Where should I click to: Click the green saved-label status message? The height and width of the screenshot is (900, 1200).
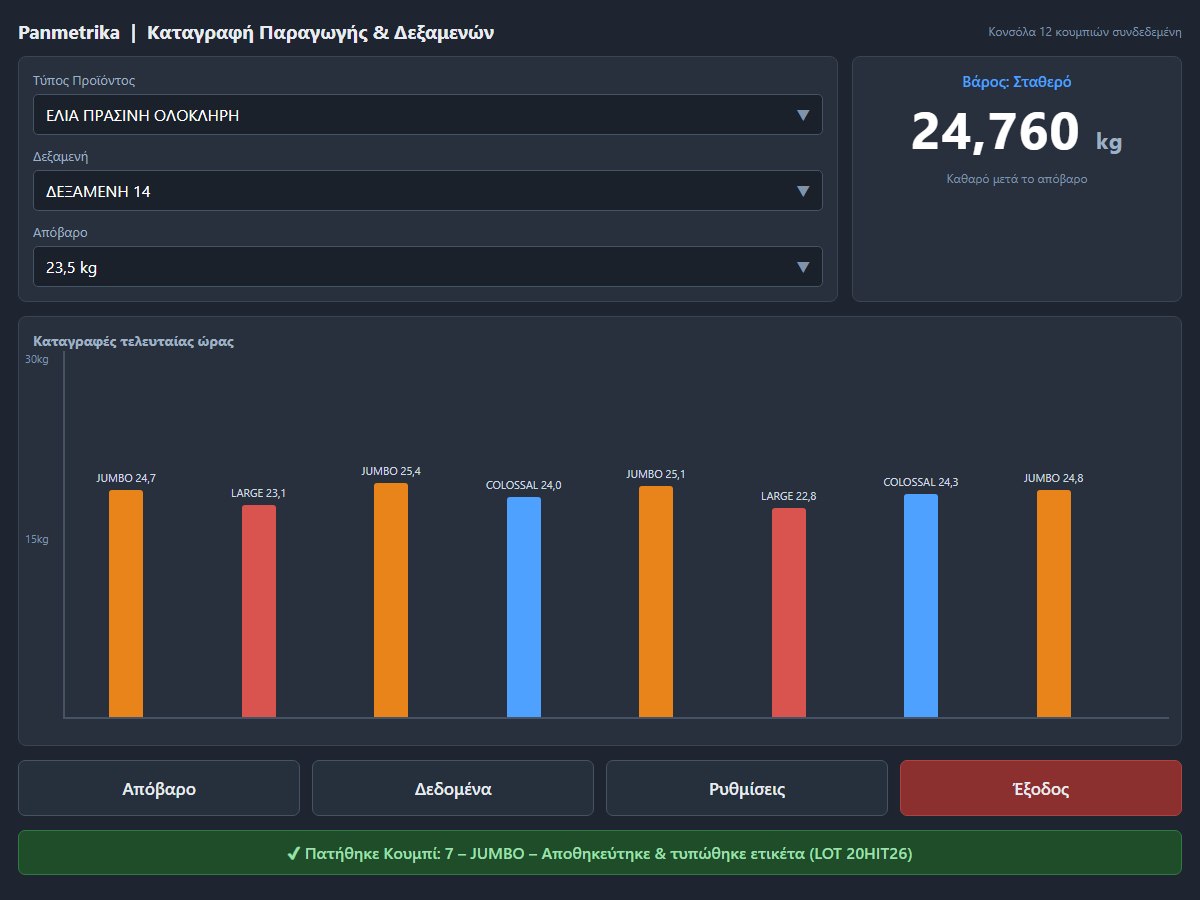pos(600,853)
